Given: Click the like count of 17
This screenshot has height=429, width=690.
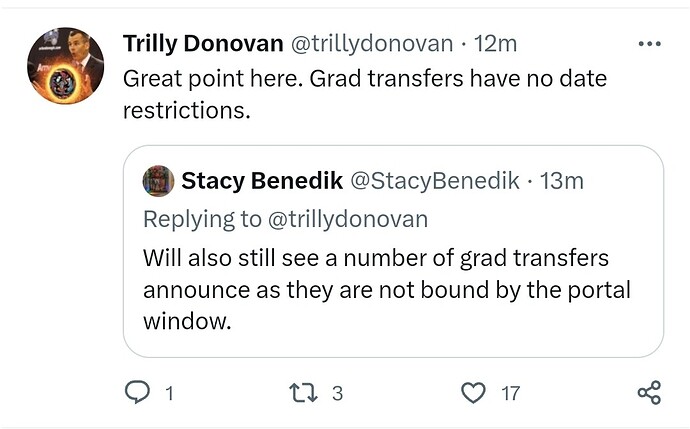Looking at the screenshot, I should pos(510,393).
